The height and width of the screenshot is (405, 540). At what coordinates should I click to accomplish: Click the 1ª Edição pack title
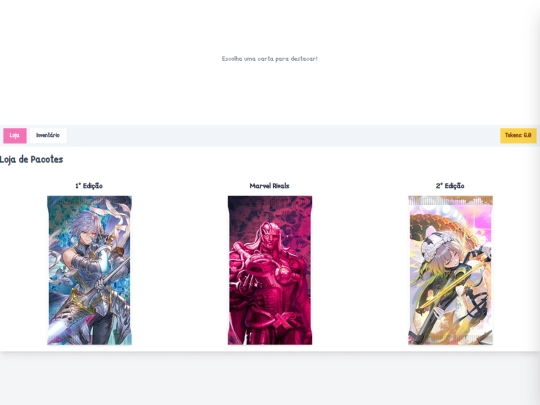[89, 186]
